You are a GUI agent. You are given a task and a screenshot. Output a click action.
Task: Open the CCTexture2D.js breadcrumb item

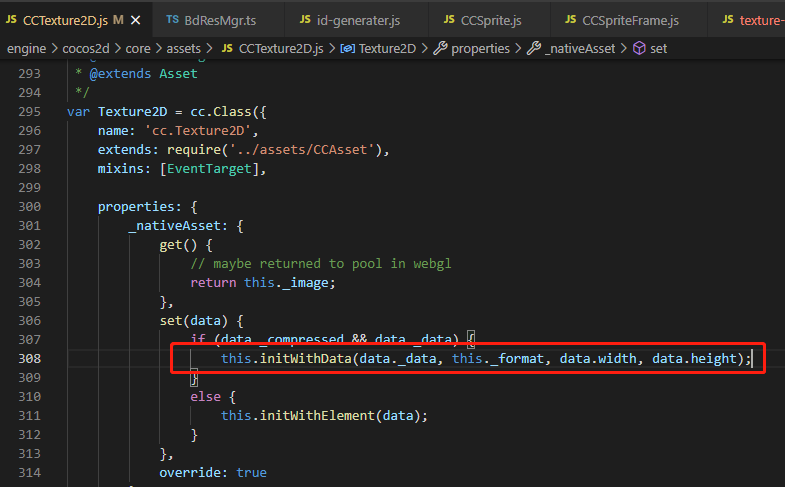click(x=281, y=49)
